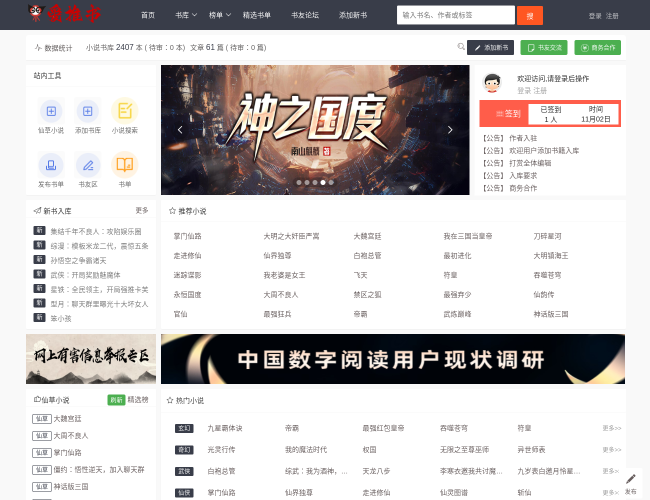The image size is (650, 500).
Task: Open the 发布书单 tool icon
Action: [51, 165]
